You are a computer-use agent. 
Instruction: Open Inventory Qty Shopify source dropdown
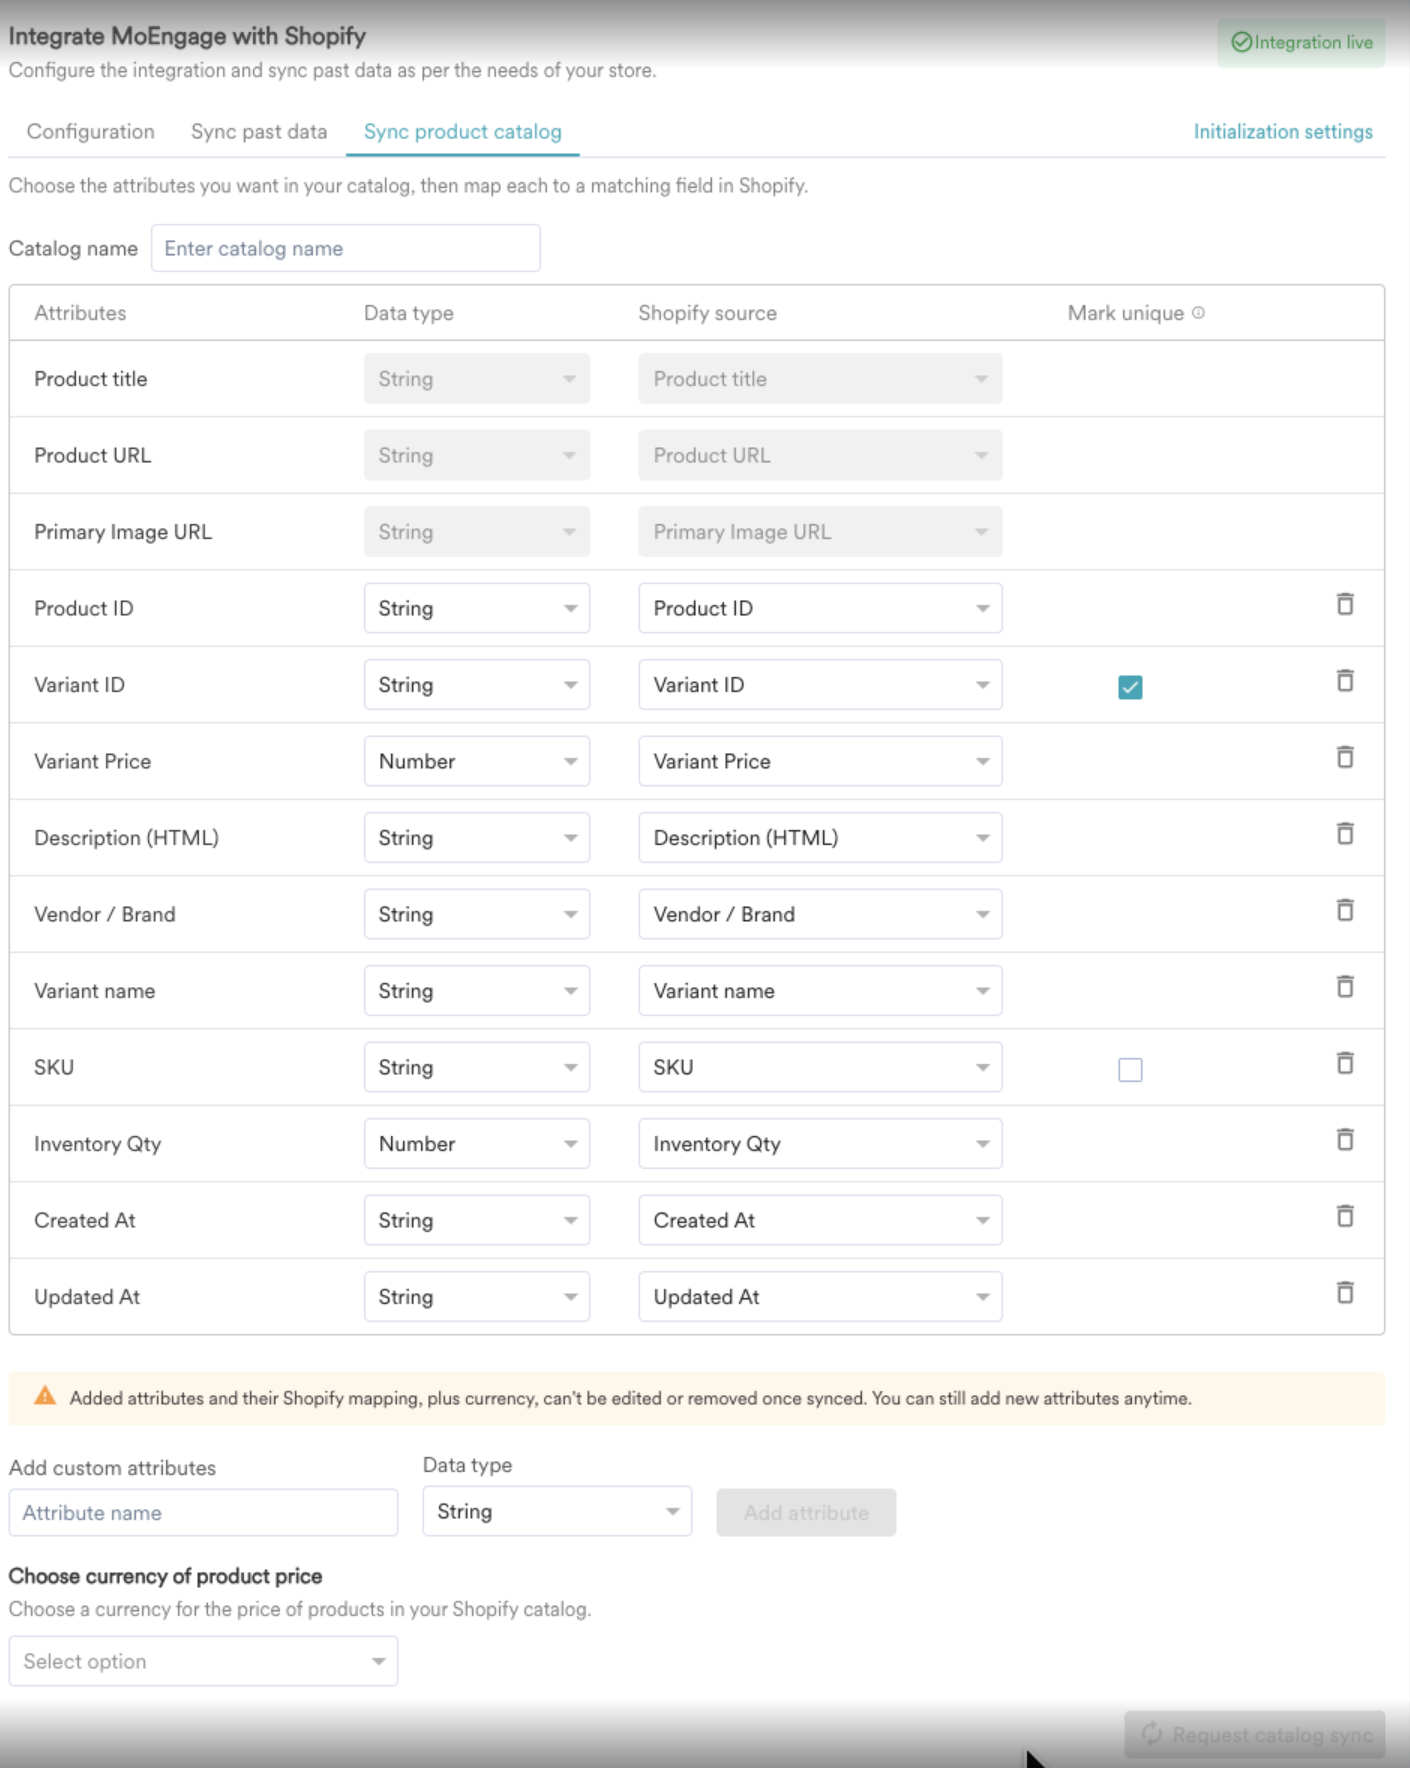pos(820,1144)
